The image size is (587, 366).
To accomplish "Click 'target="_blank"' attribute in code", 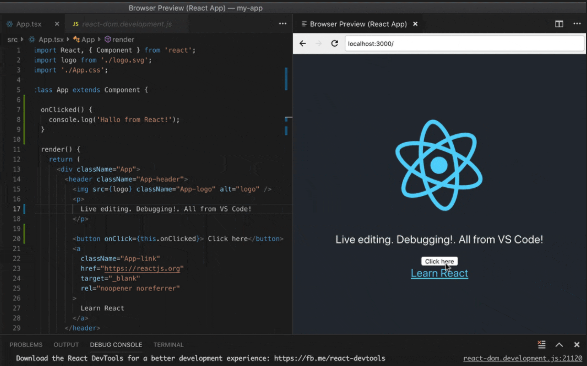I will [x=110, y=278].
